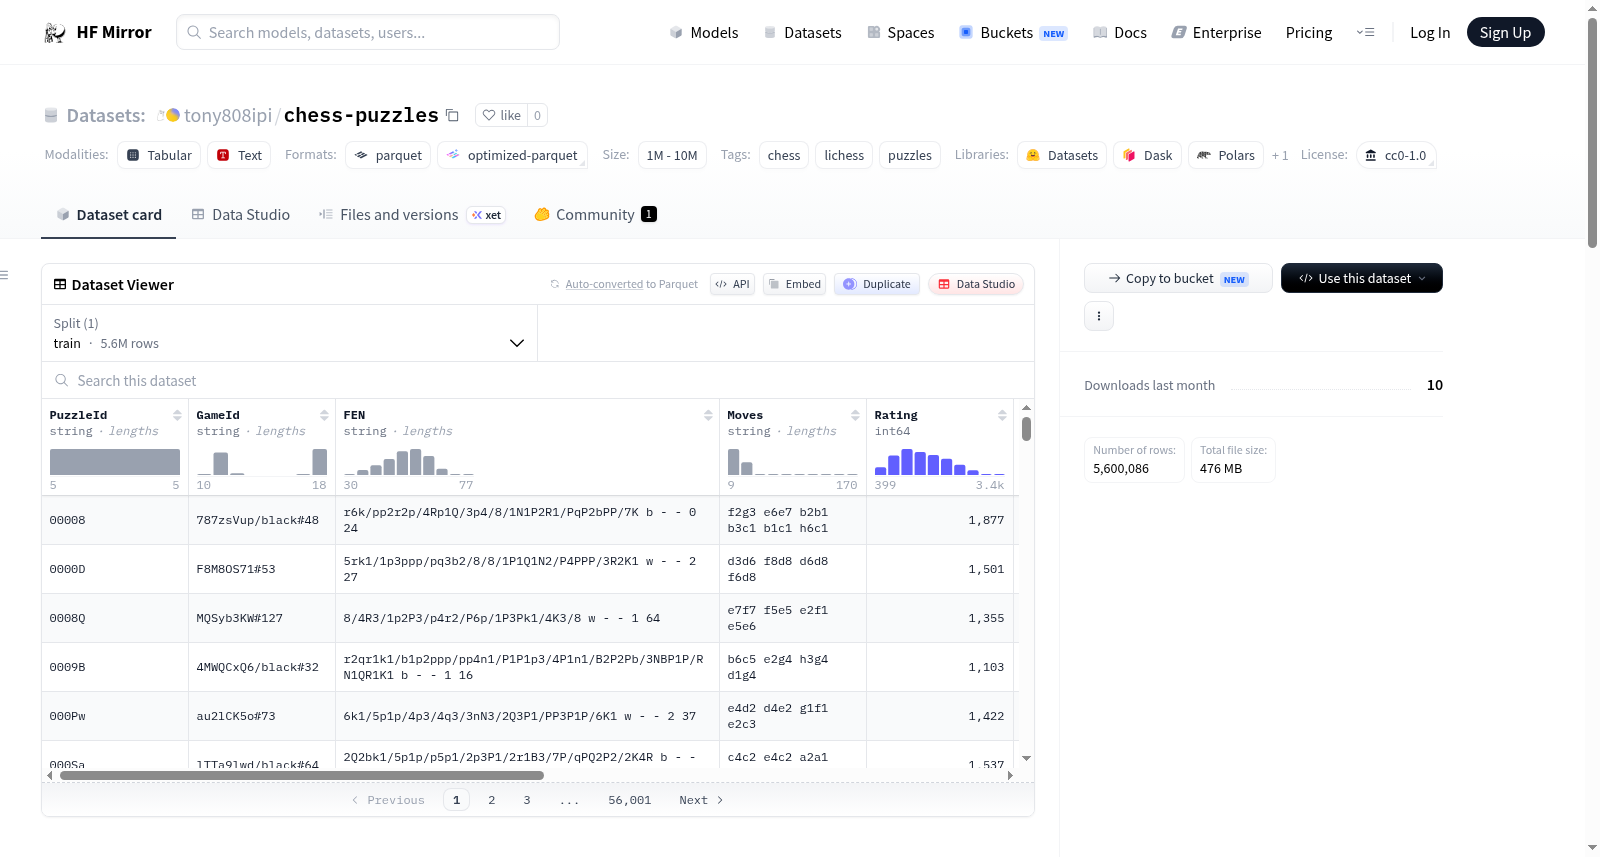The width and height of the screenshot is (1600, 857).
Task: Open Models in the top navigation
Action: click(x=704, y=33)
